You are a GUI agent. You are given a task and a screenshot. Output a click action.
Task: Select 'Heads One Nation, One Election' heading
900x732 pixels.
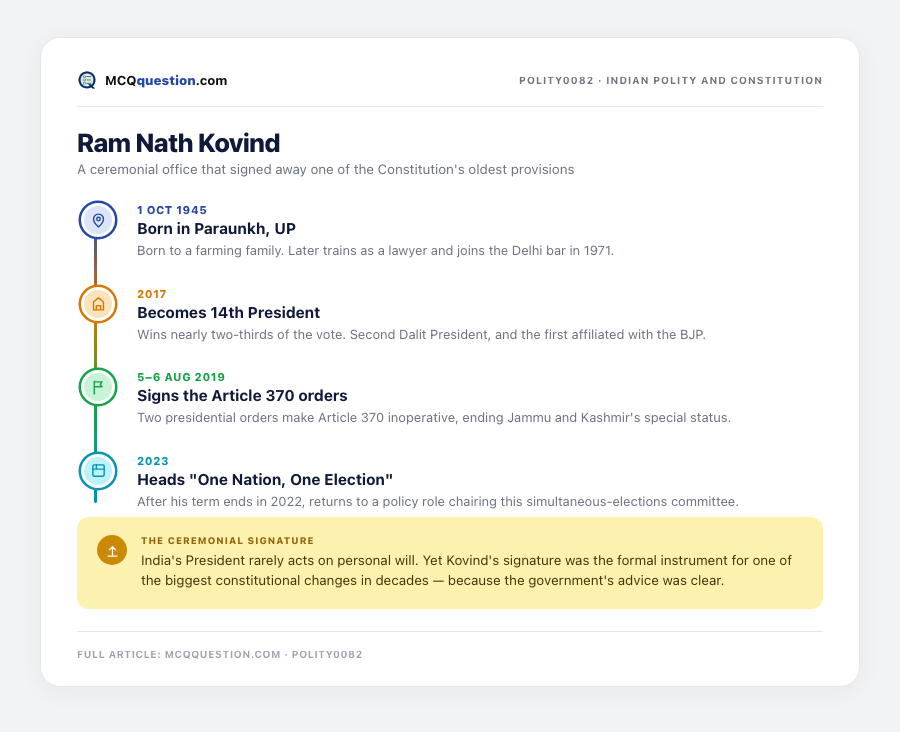265,479
